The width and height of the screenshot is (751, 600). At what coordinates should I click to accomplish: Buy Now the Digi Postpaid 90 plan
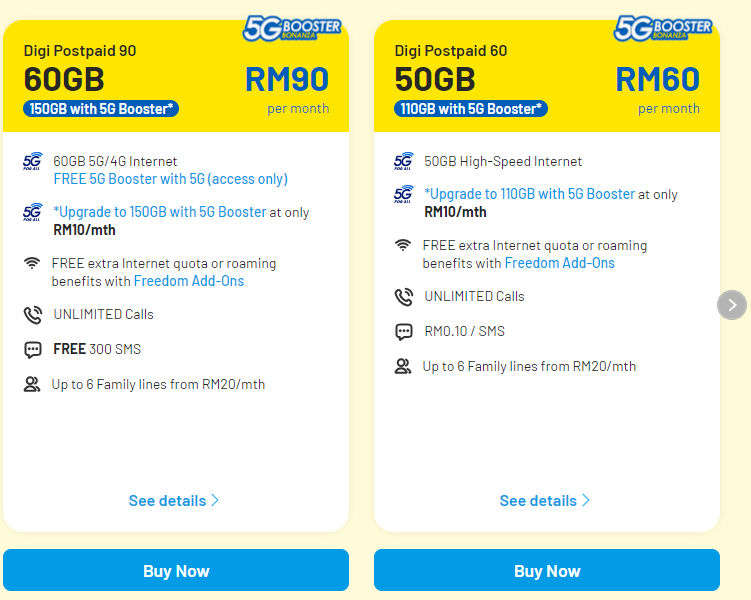click(x=176, y=570)
